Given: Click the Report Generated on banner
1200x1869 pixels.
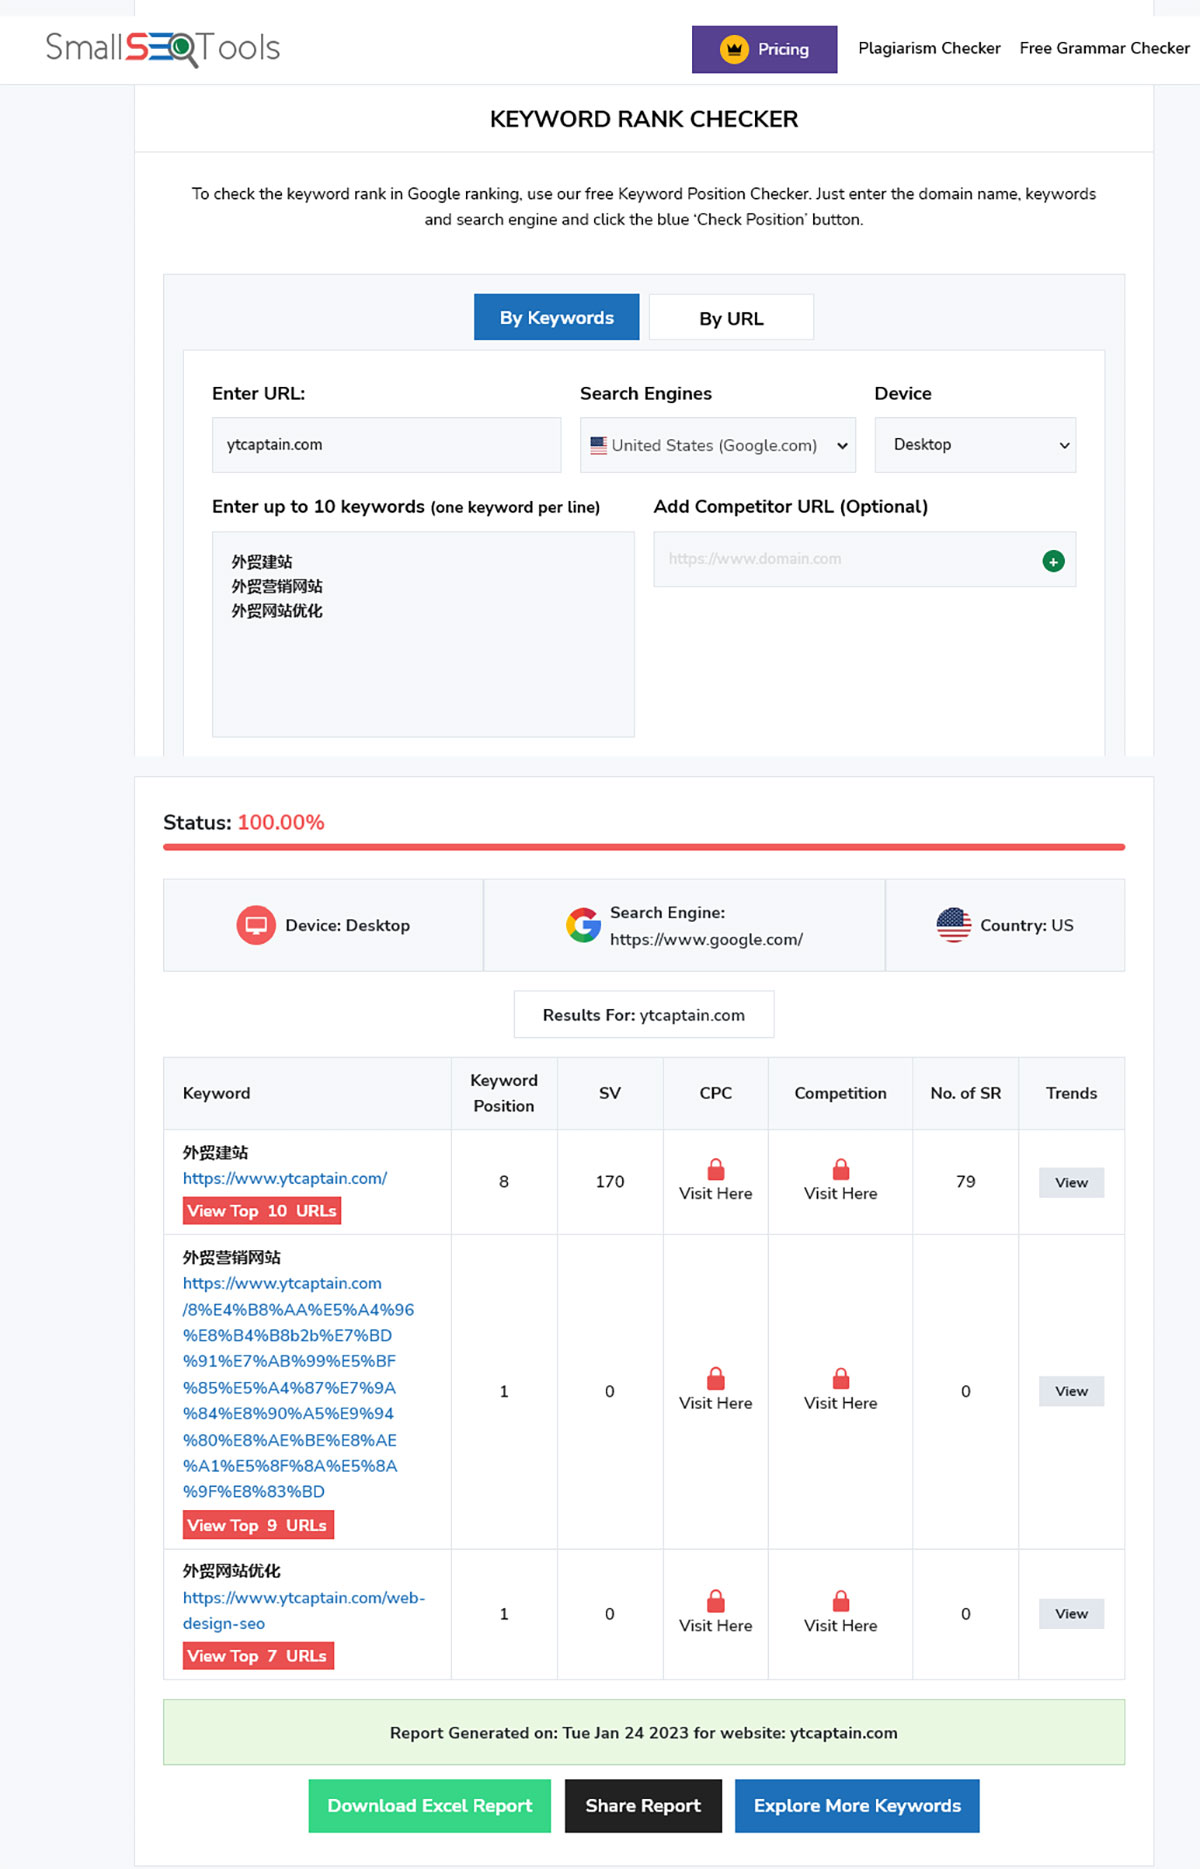Looking at the screenshot, I should click(644, 1732).
